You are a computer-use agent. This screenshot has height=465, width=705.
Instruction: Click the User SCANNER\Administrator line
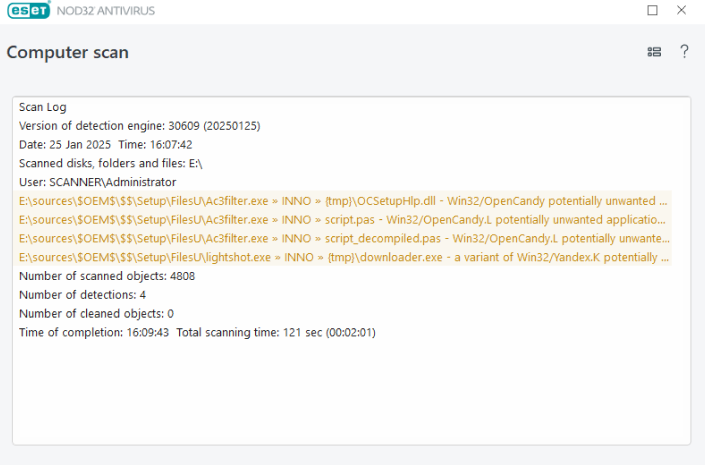(x=98, y=182)
